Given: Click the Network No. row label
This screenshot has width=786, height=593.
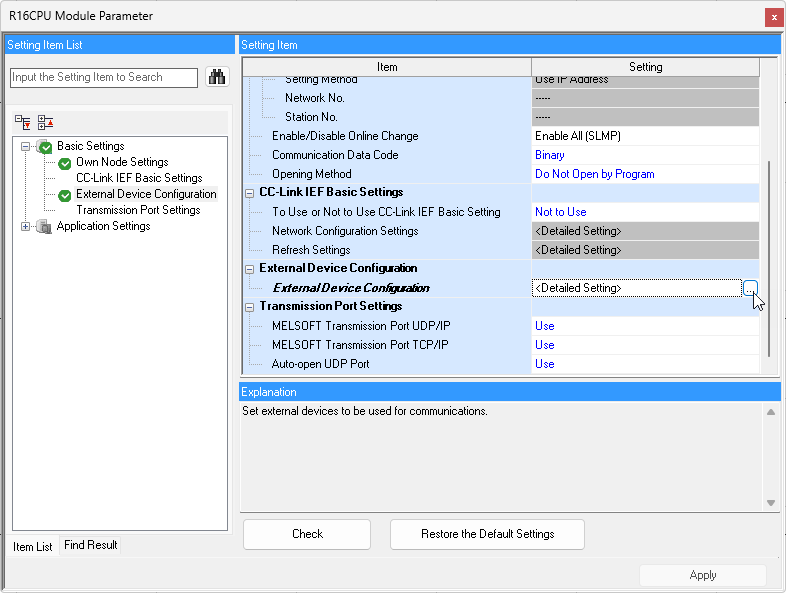Looking at the screenshot, I should pos(314,98).
